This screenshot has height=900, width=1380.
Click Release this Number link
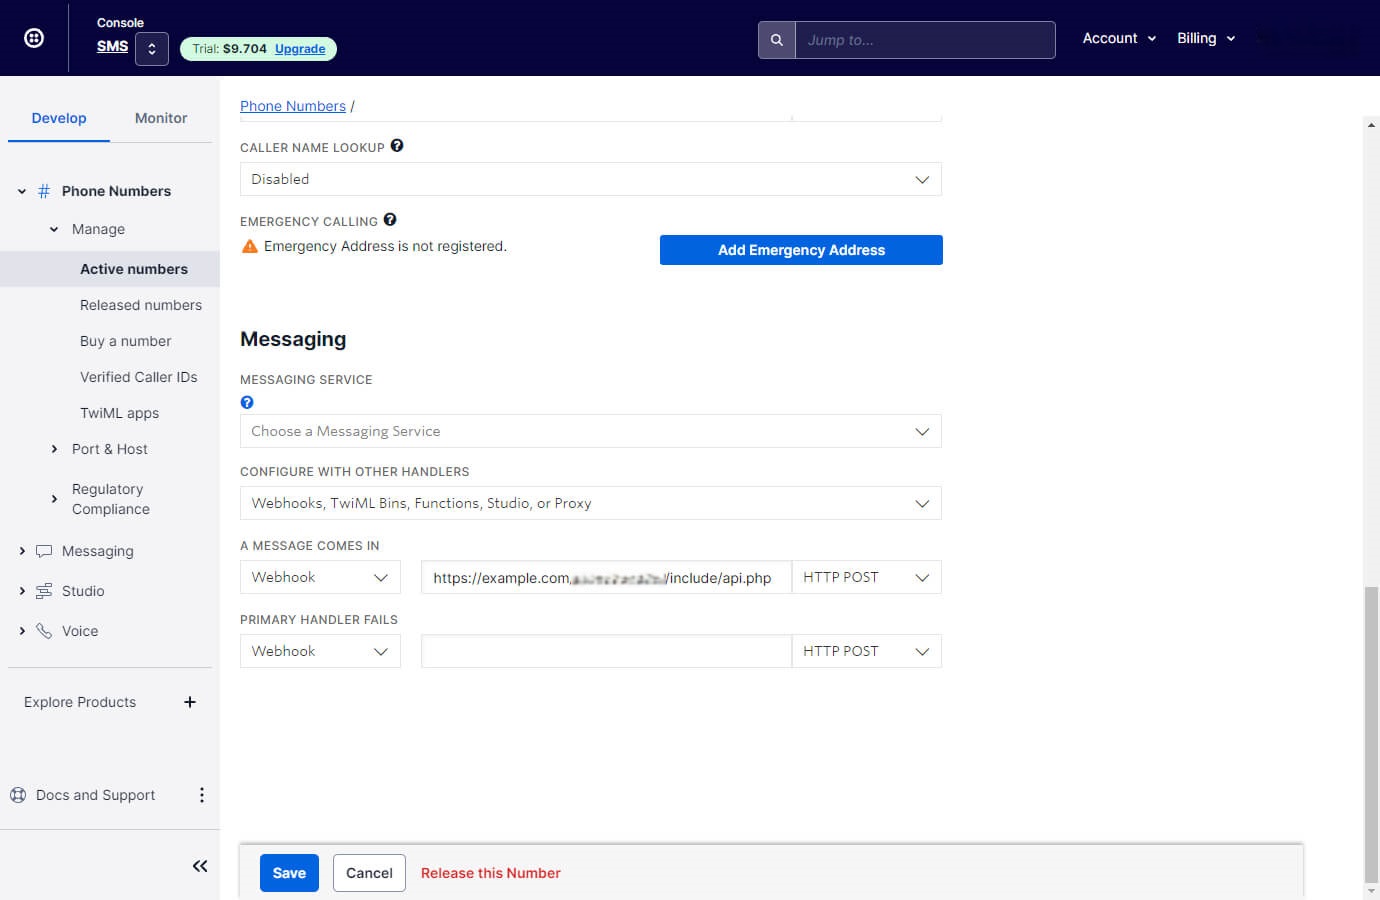[490, 873]
